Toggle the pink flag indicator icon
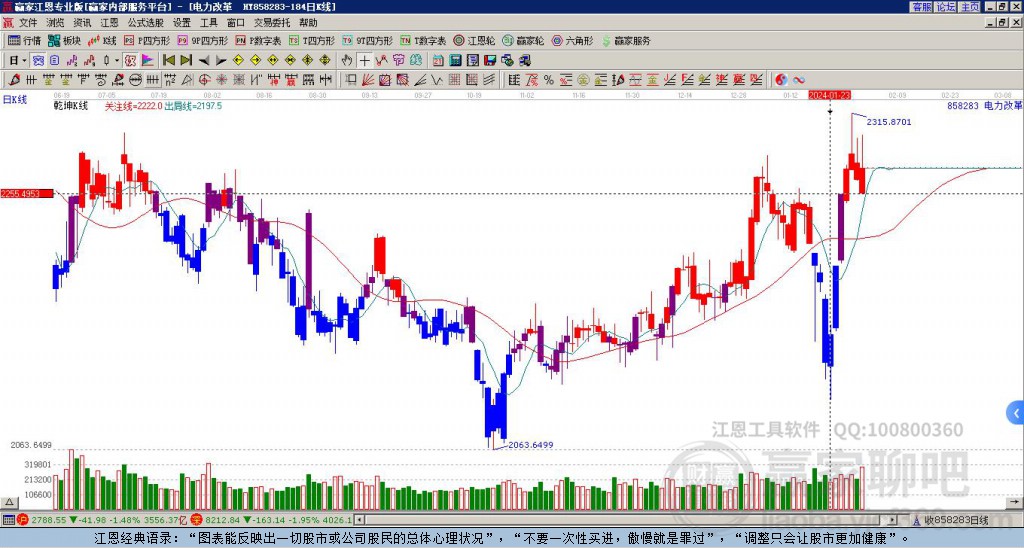This screenshot has width=1024, height=548. (148, 61)
